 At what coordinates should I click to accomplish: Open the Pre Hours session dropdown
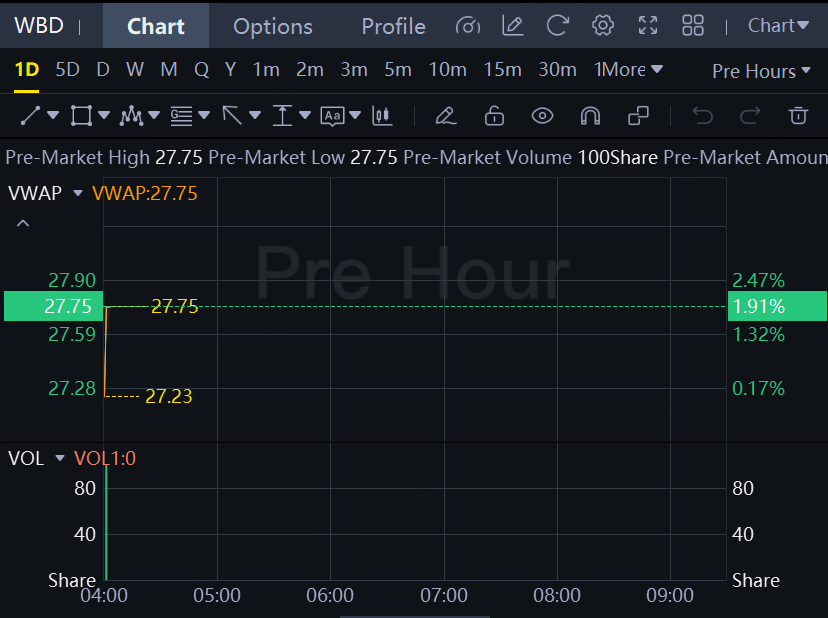(761, 71)
